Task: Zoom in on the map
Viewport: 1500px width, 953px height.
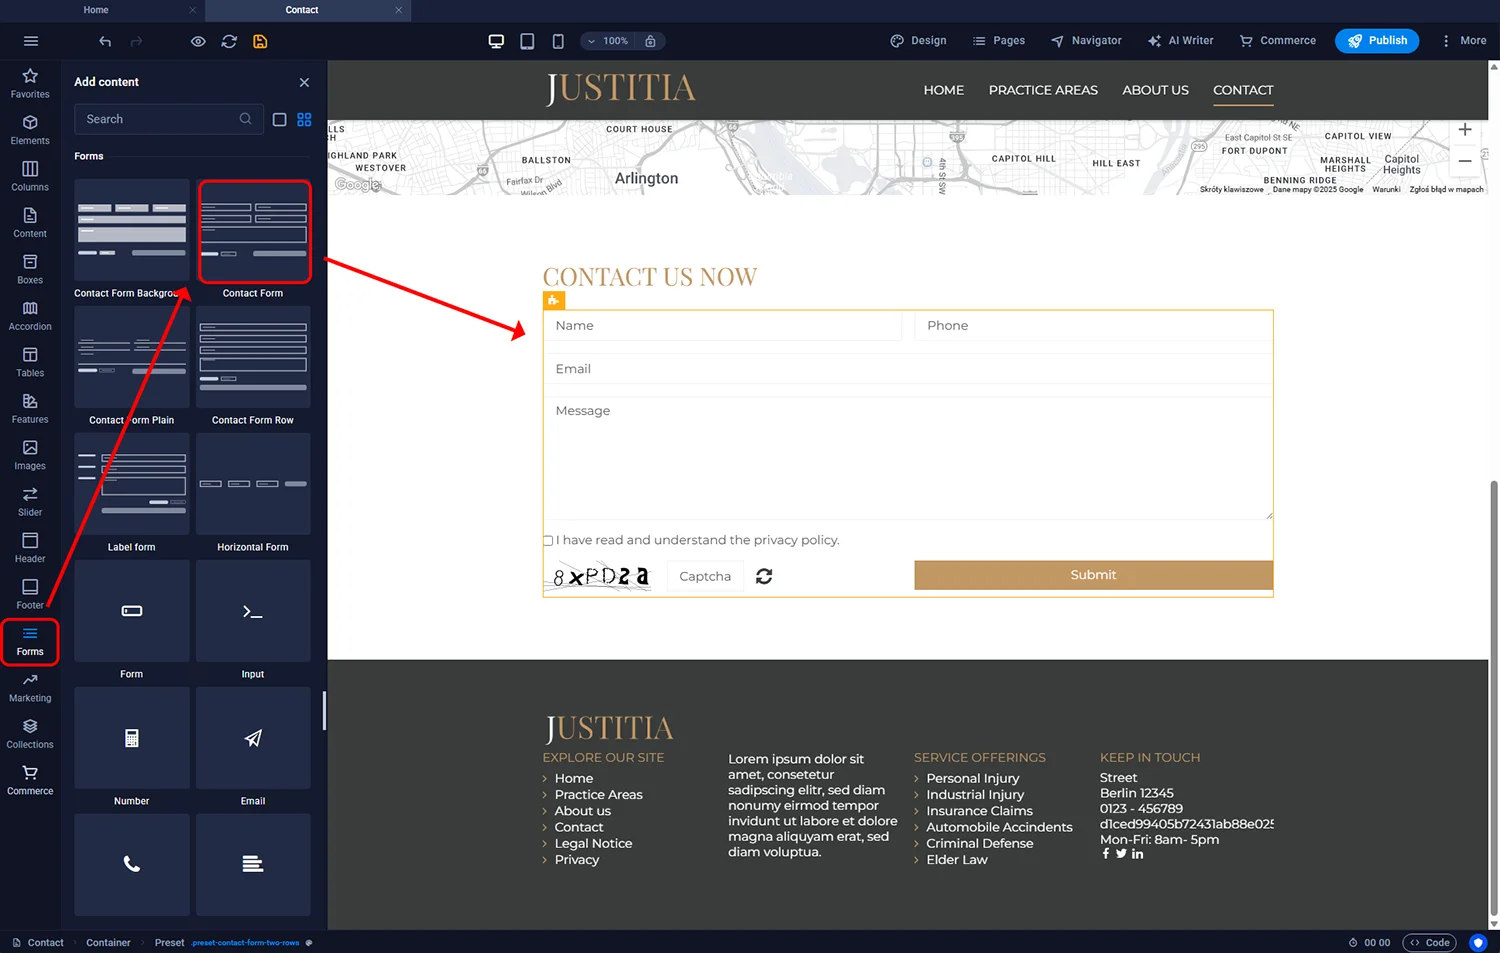Action: point(1465,130)
